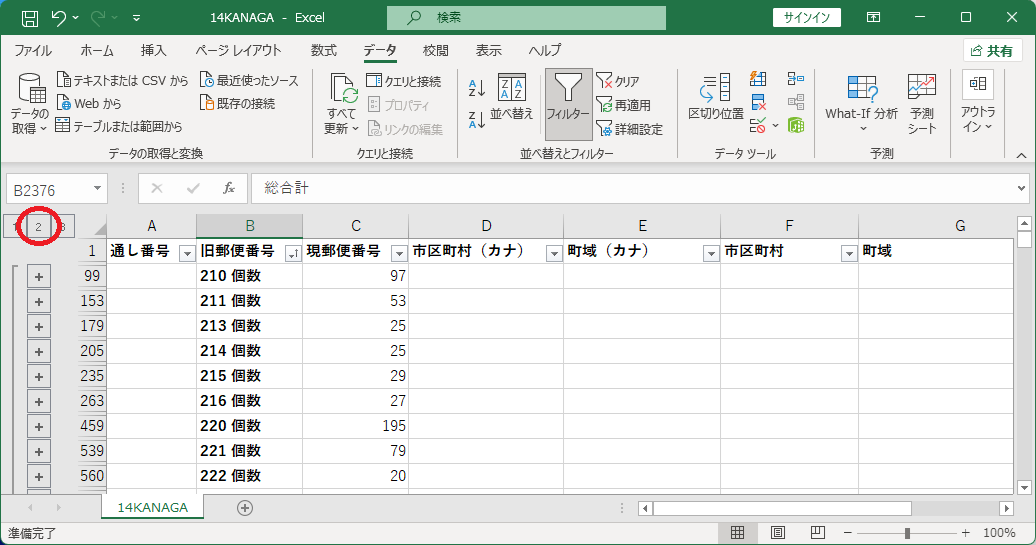Switch to Page Break Preview status icon
1036x545 pixels.
[x=818, y=532]
